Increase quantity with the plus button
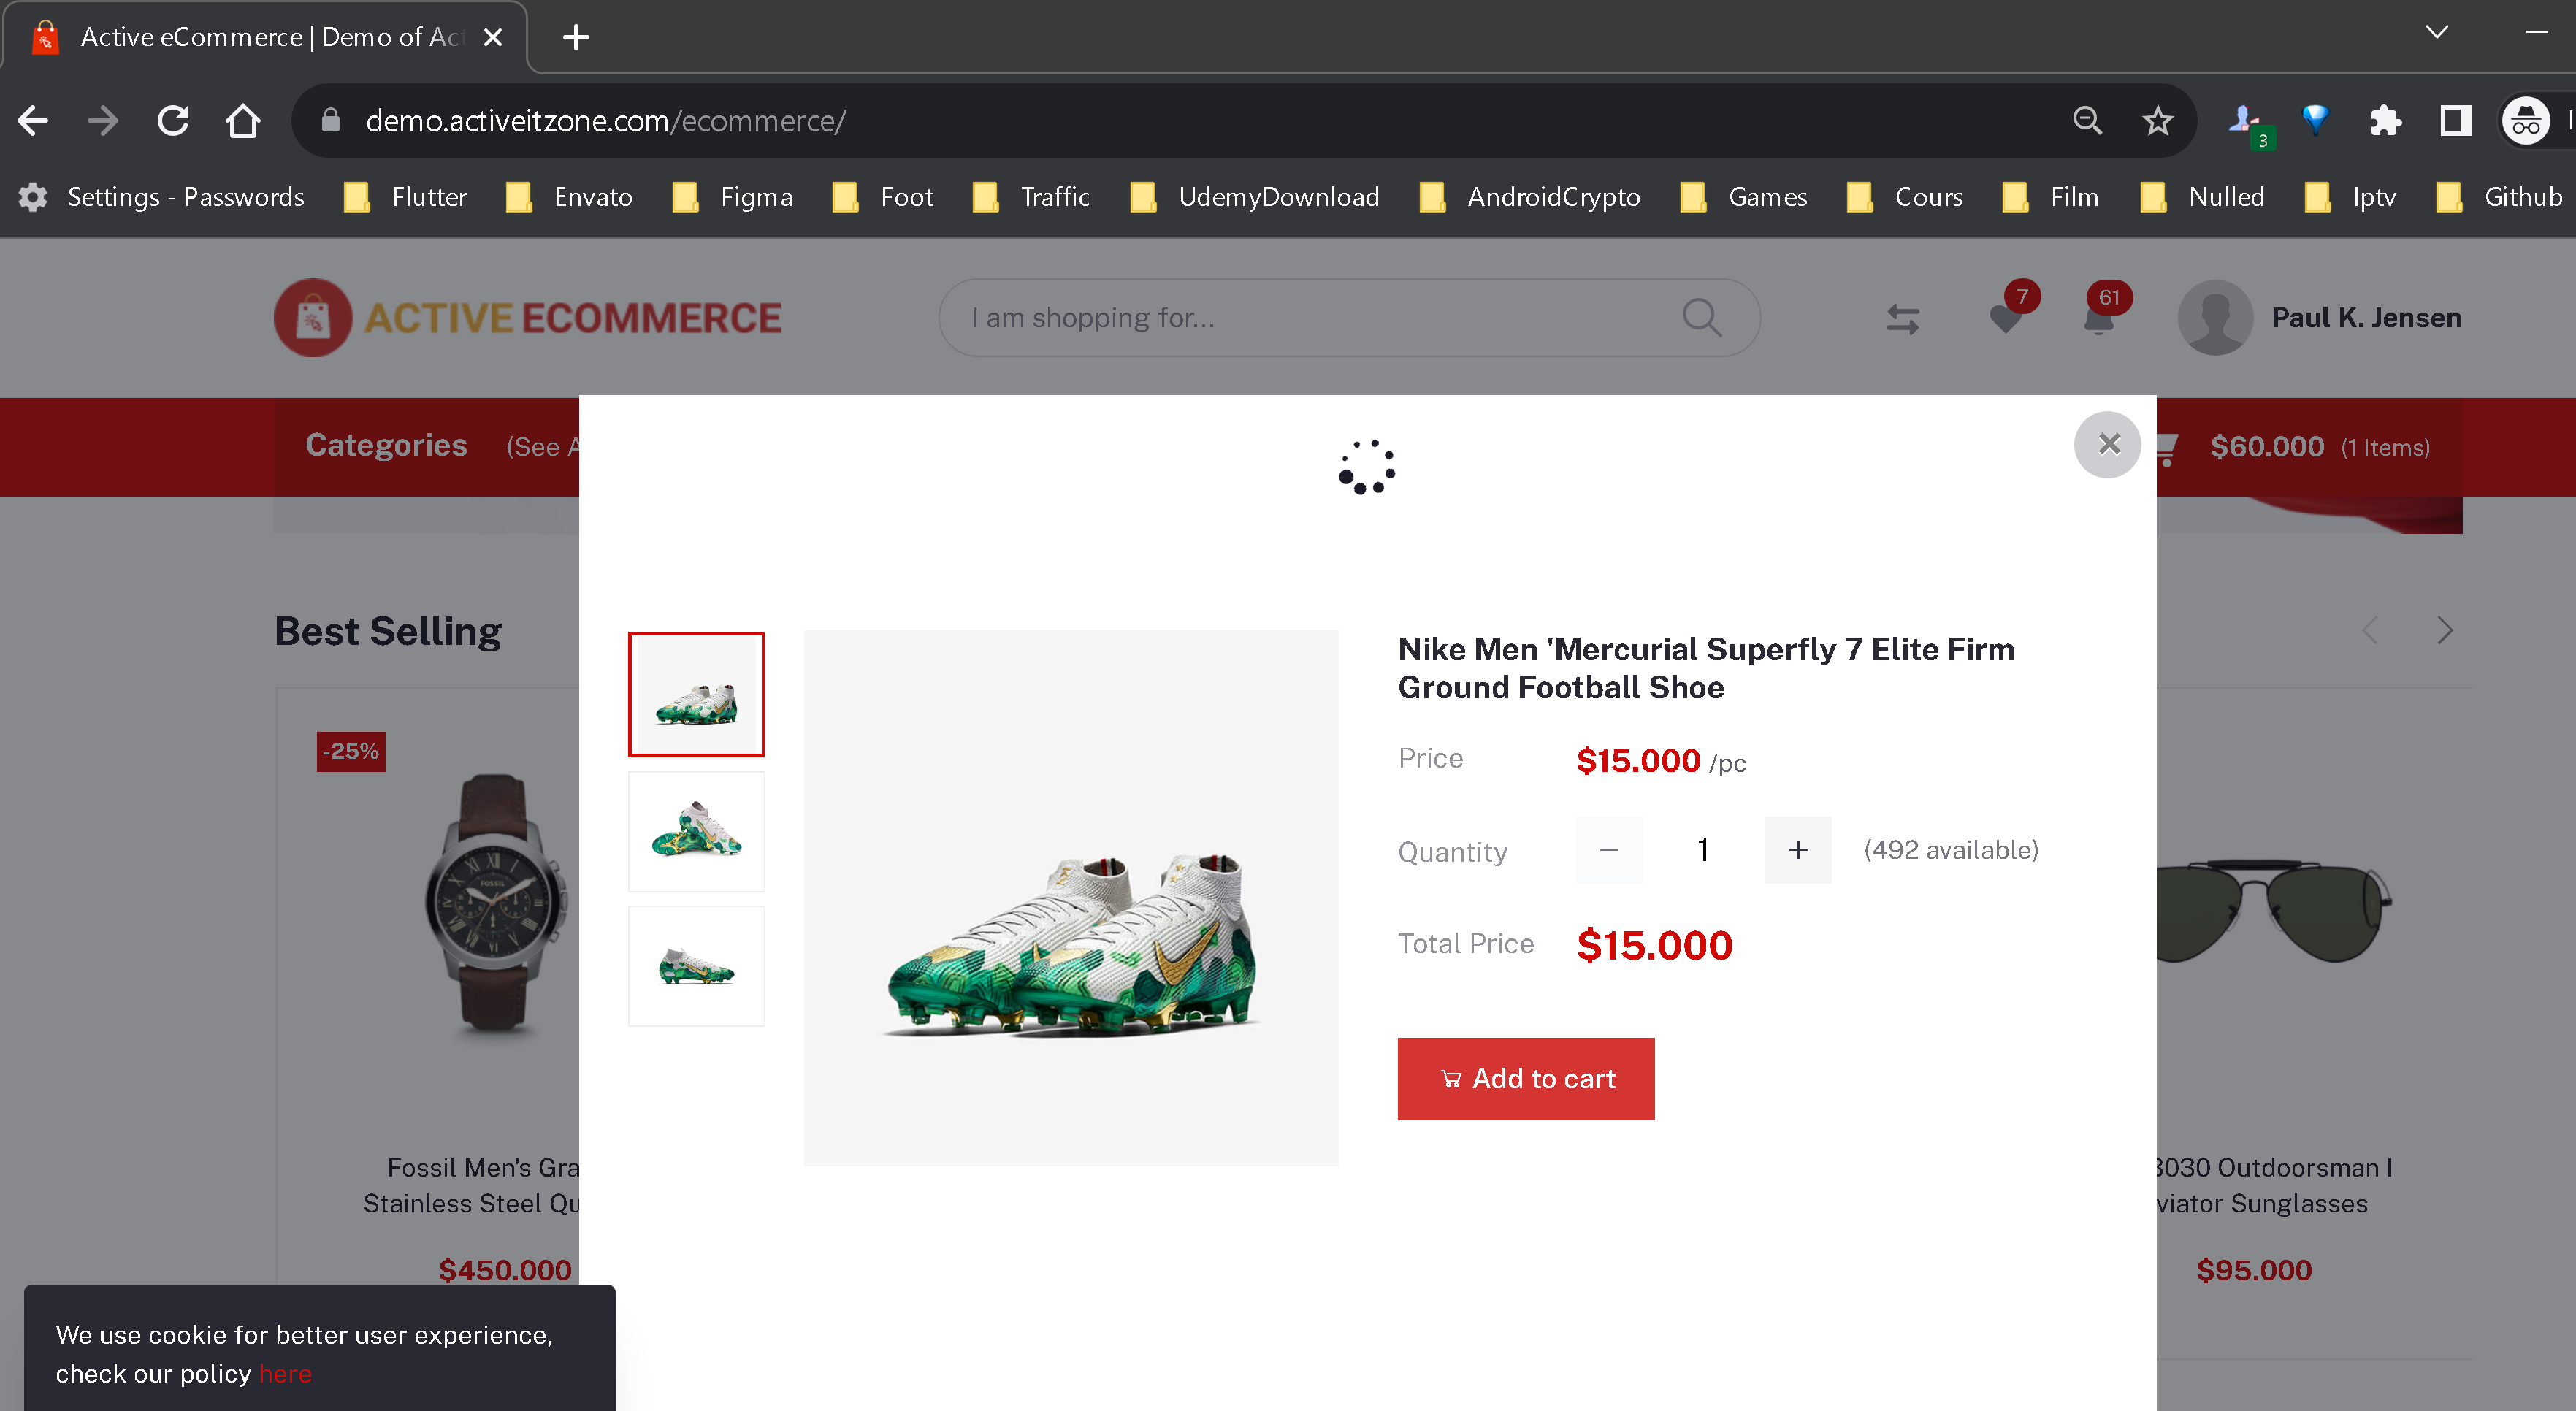This screenshot has width=2576, height=1411. (1797, 850)
